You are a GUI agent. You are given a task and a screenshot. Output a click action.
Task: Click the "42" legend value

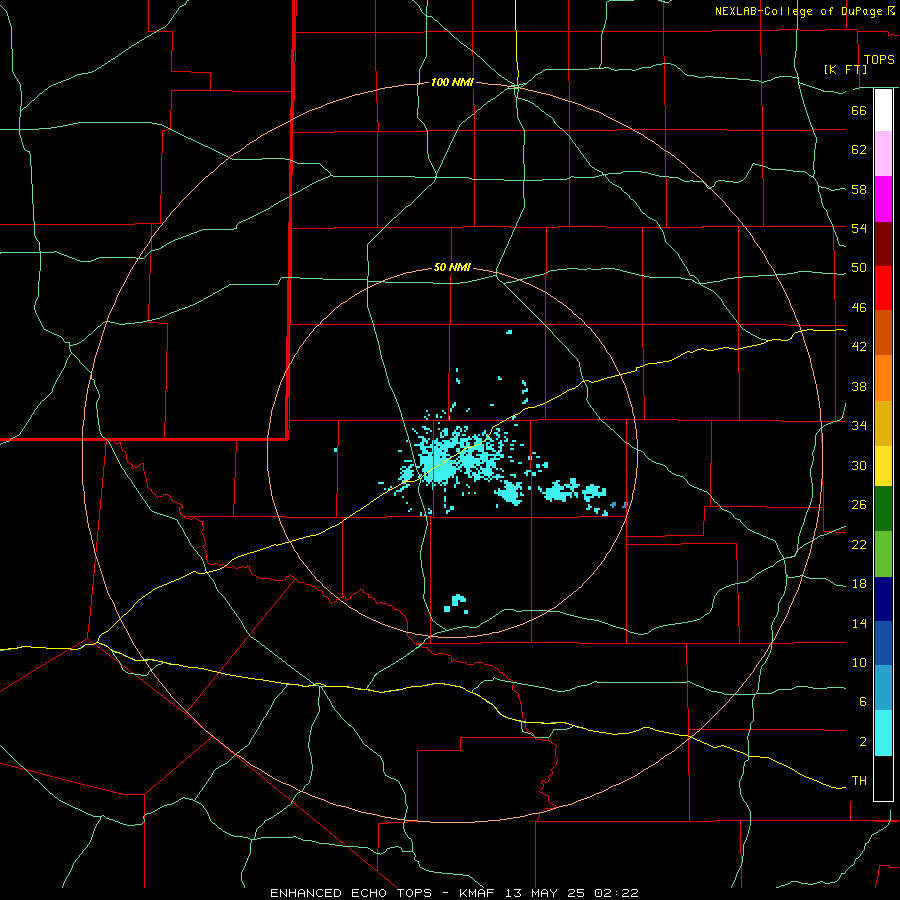tap(859, 347)
